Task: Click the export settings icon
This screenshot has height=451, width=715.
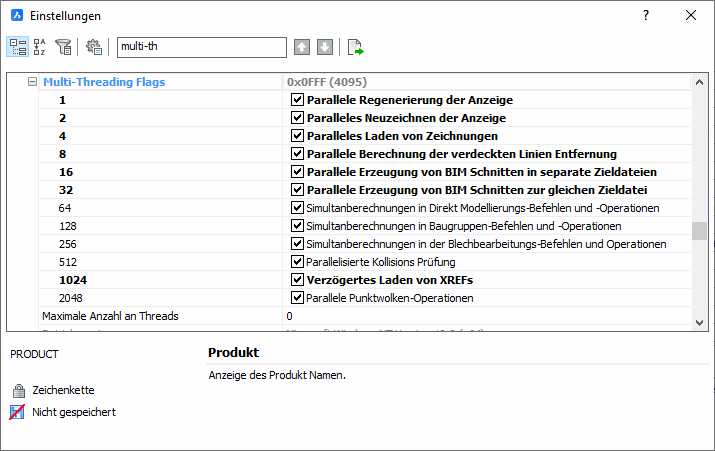Action: pyautogui.click(x=355, y=47)
